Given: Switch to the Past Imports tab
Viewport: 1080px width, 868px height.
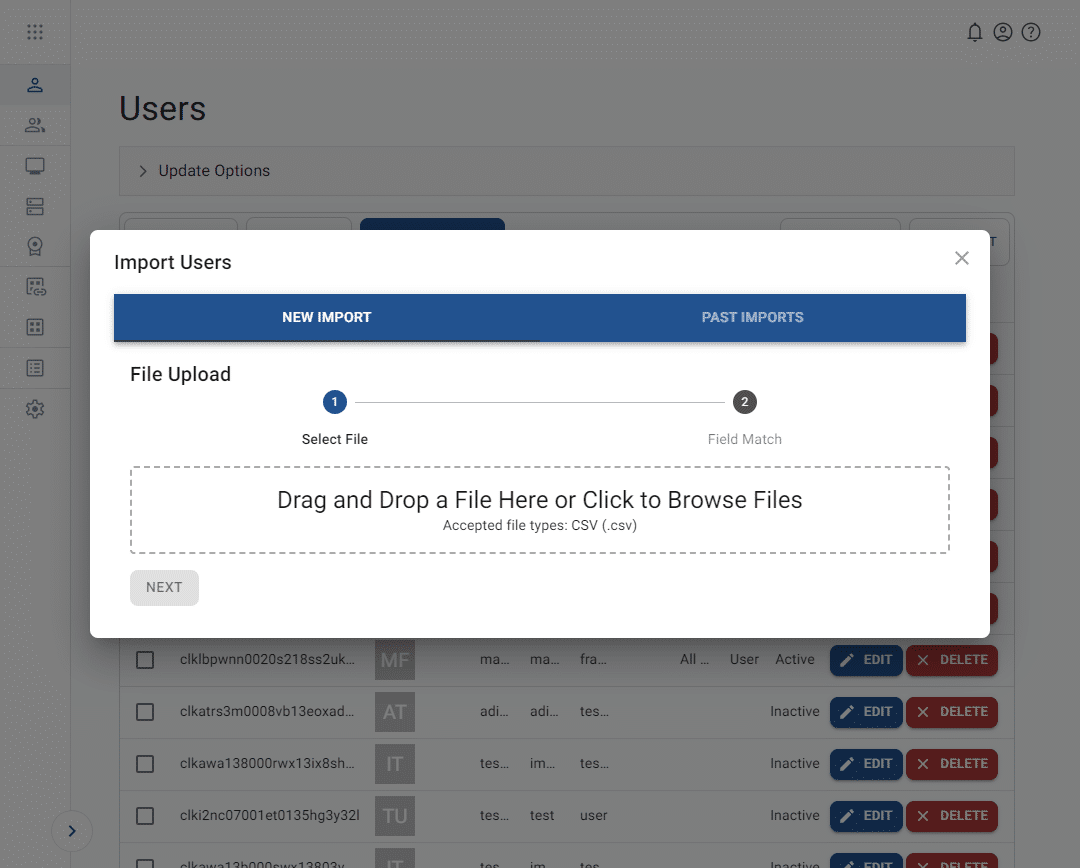Looking at the screenshot, I should point(753,317).
